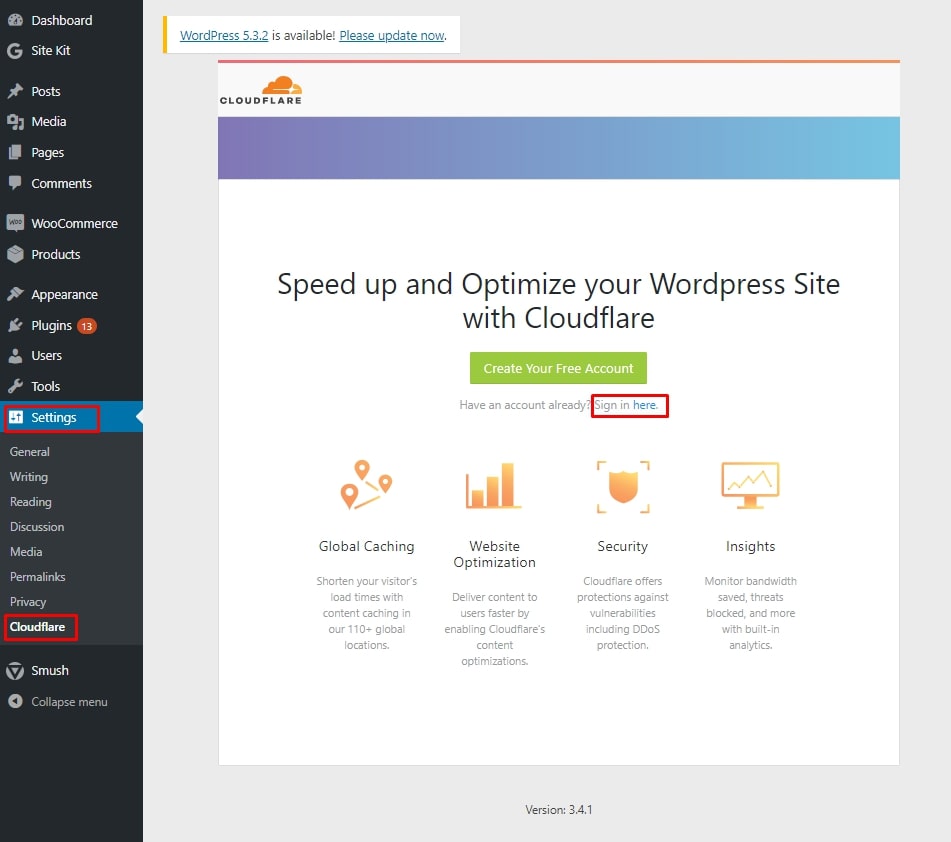951x842 pixels.
Task: Click the Appearance paintbrush icon
Action: click(x=15, y=294)
